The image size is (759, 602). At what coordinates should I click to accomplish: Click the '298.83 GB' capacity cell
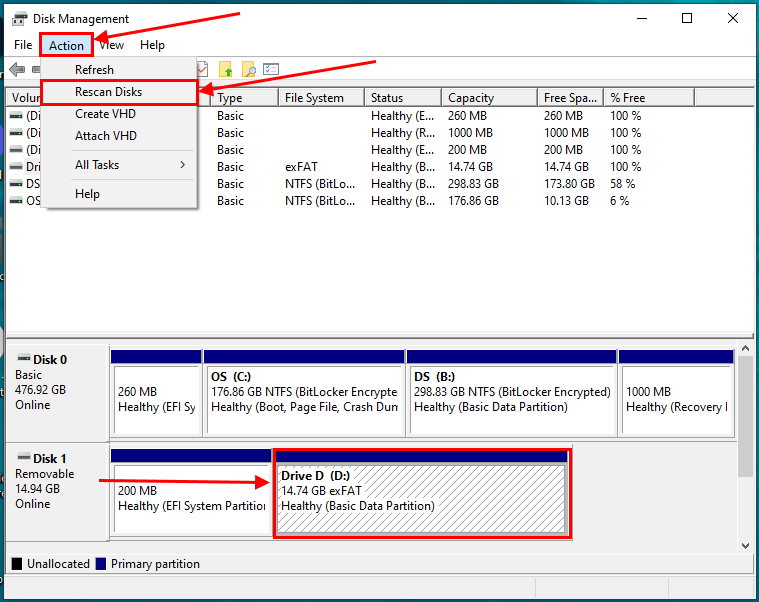pyautogui.click(x=473, y=184)
